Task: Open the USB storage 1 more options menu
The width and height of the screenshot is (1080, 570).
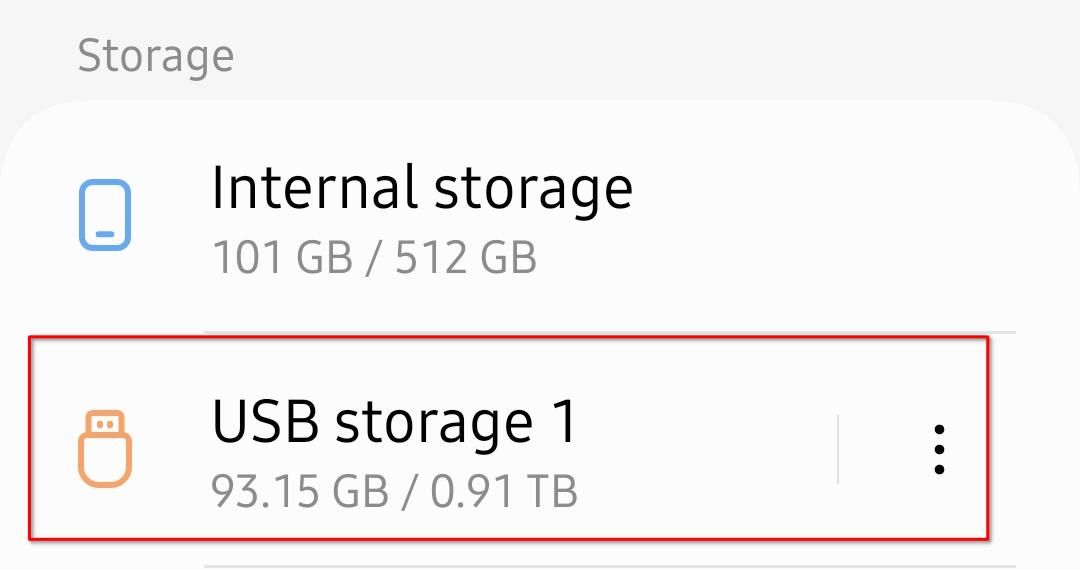Action: (938, 449)
